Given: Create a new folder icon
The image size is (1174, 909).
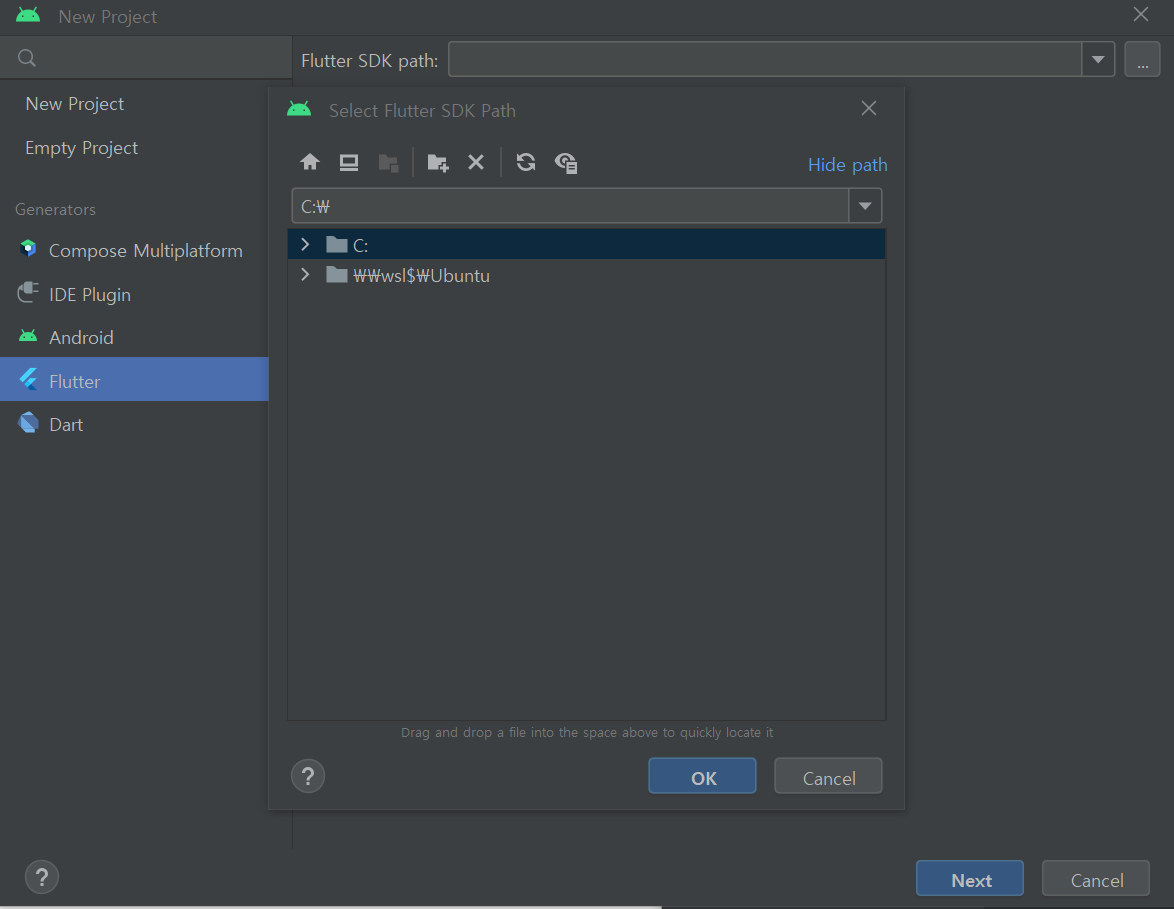Looking at the screenshot, I should 437,162.
